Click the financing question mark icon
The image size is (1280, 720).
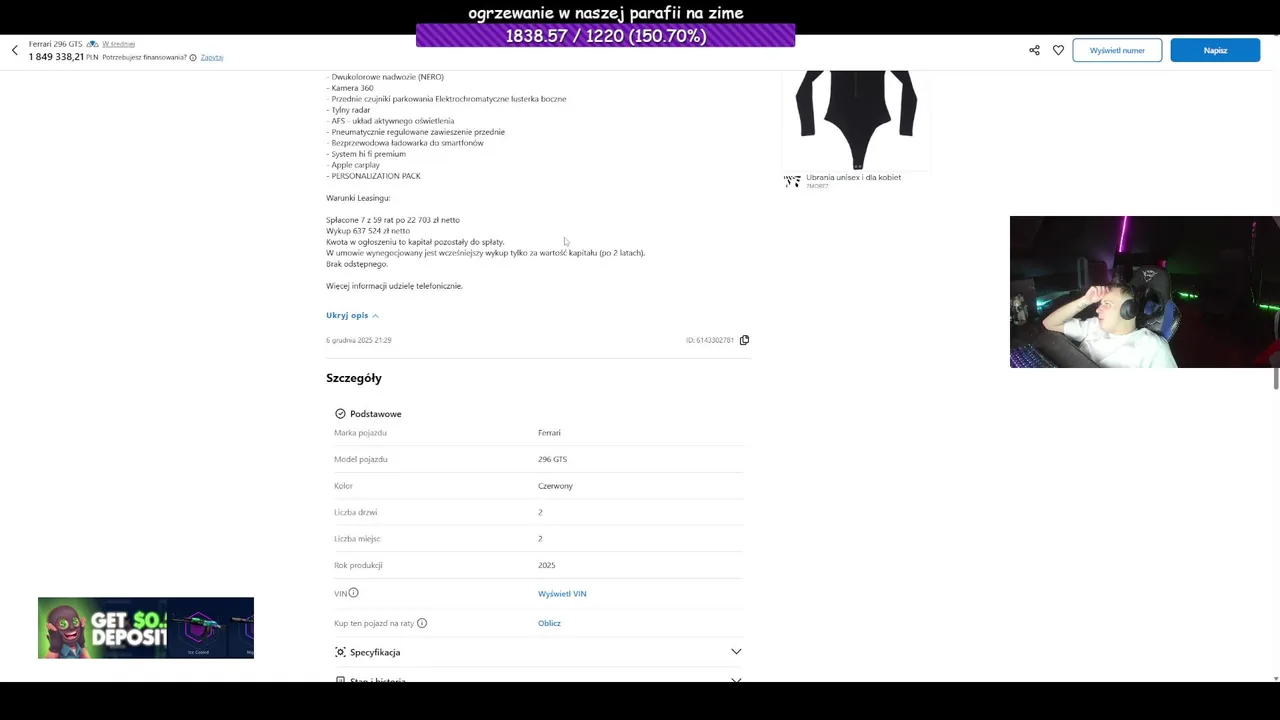click(x=193, y=57)
